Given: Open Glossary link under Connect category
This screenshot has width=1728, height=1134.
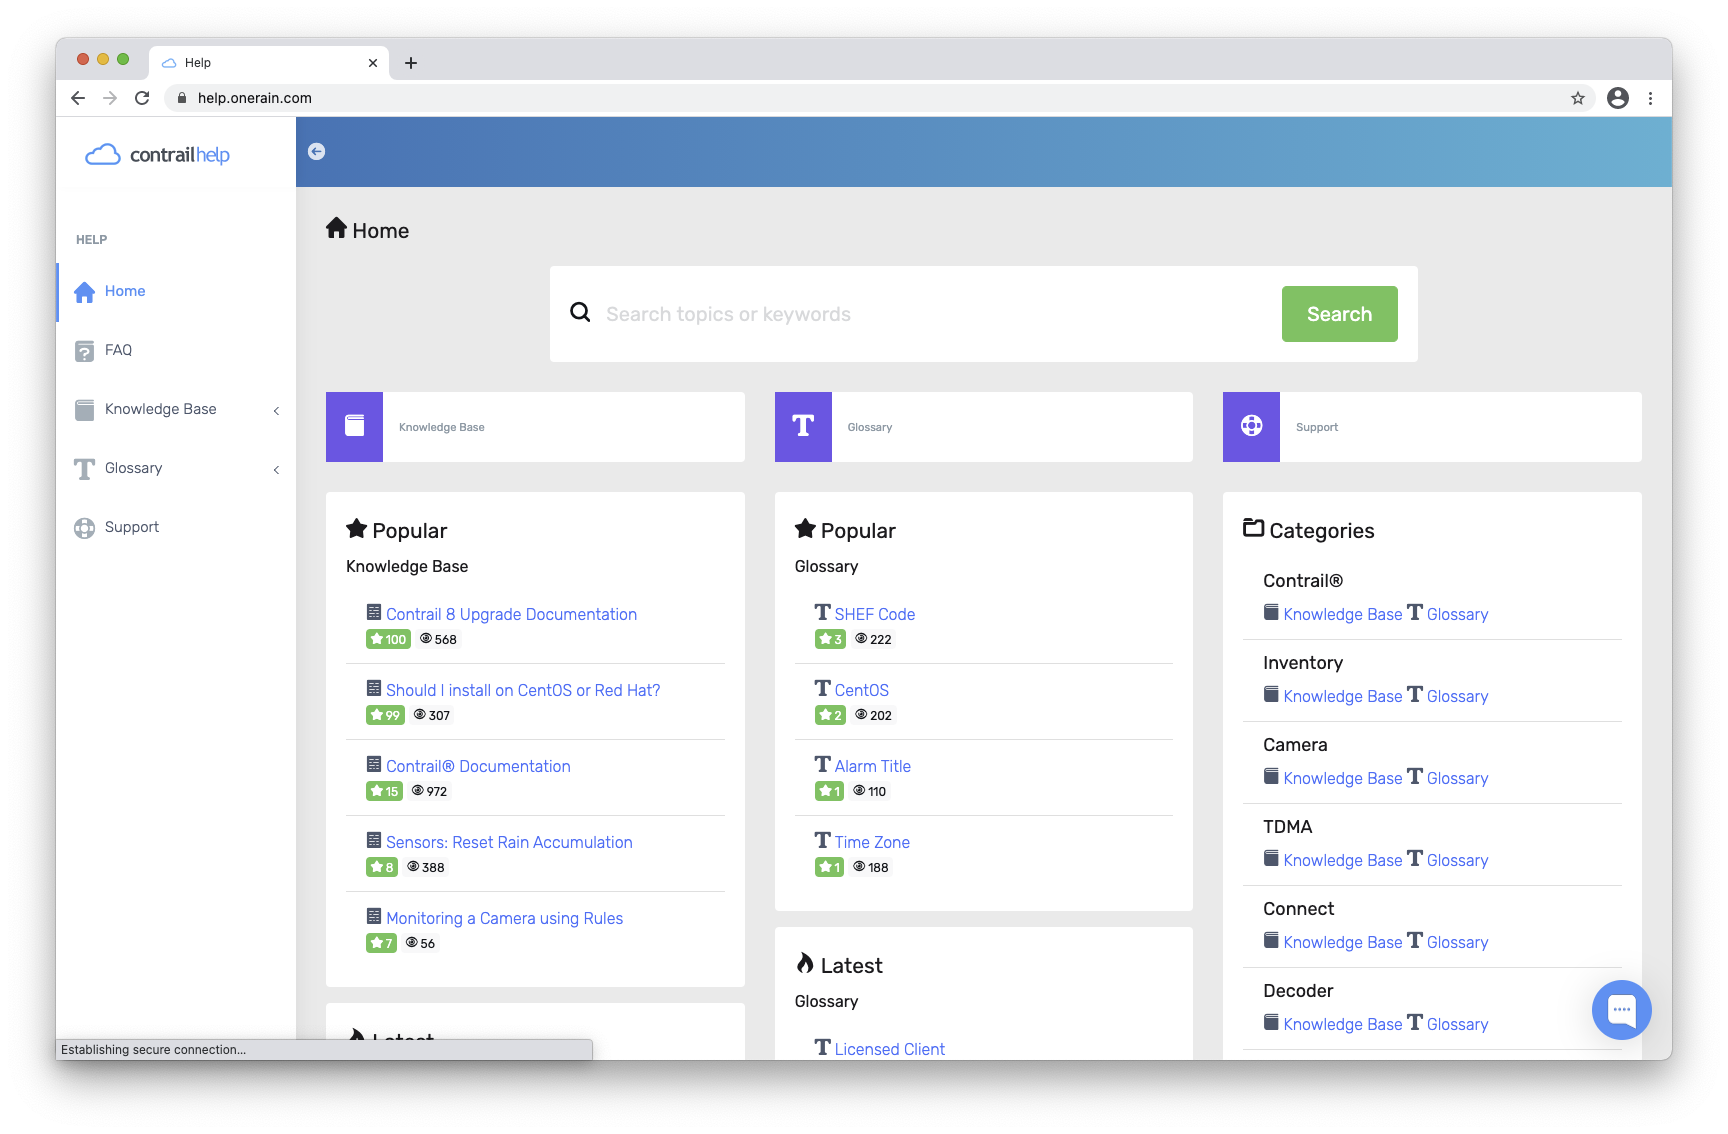Looking at the screenshot, I should [x=1457, y=942].
